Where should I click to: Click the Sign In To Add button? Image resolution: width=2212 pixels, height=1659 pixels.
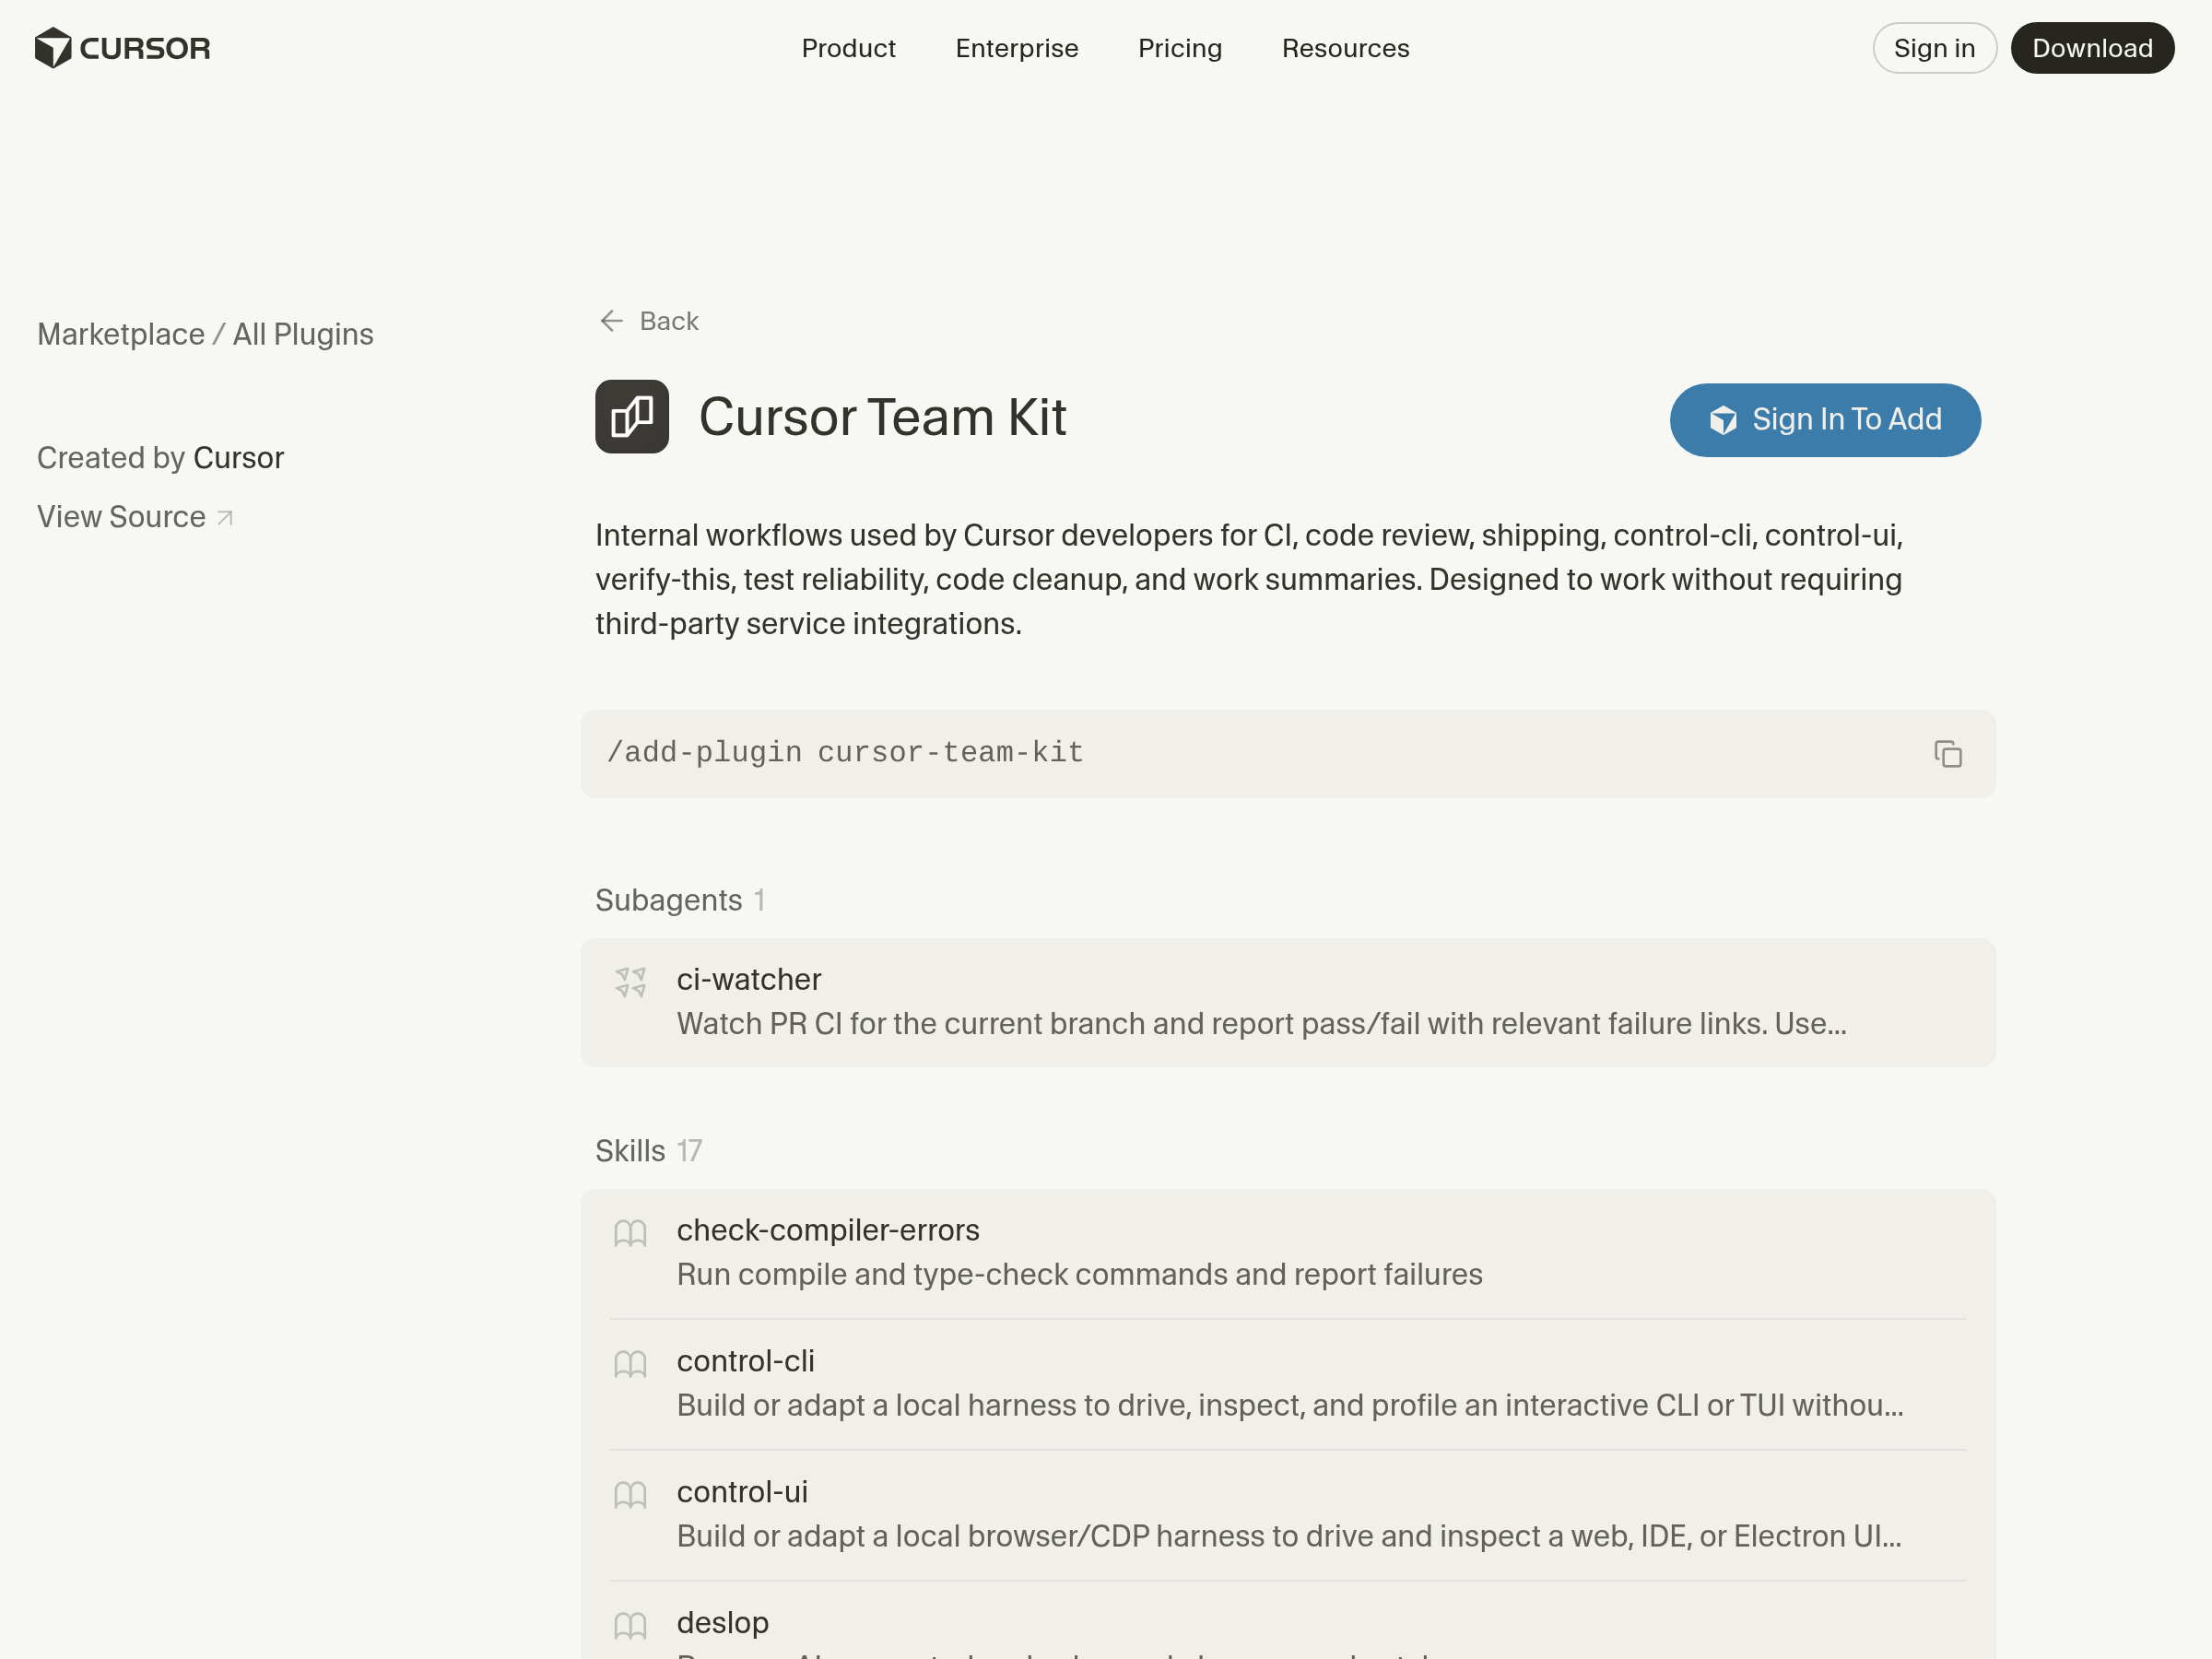pos(1825,420)
